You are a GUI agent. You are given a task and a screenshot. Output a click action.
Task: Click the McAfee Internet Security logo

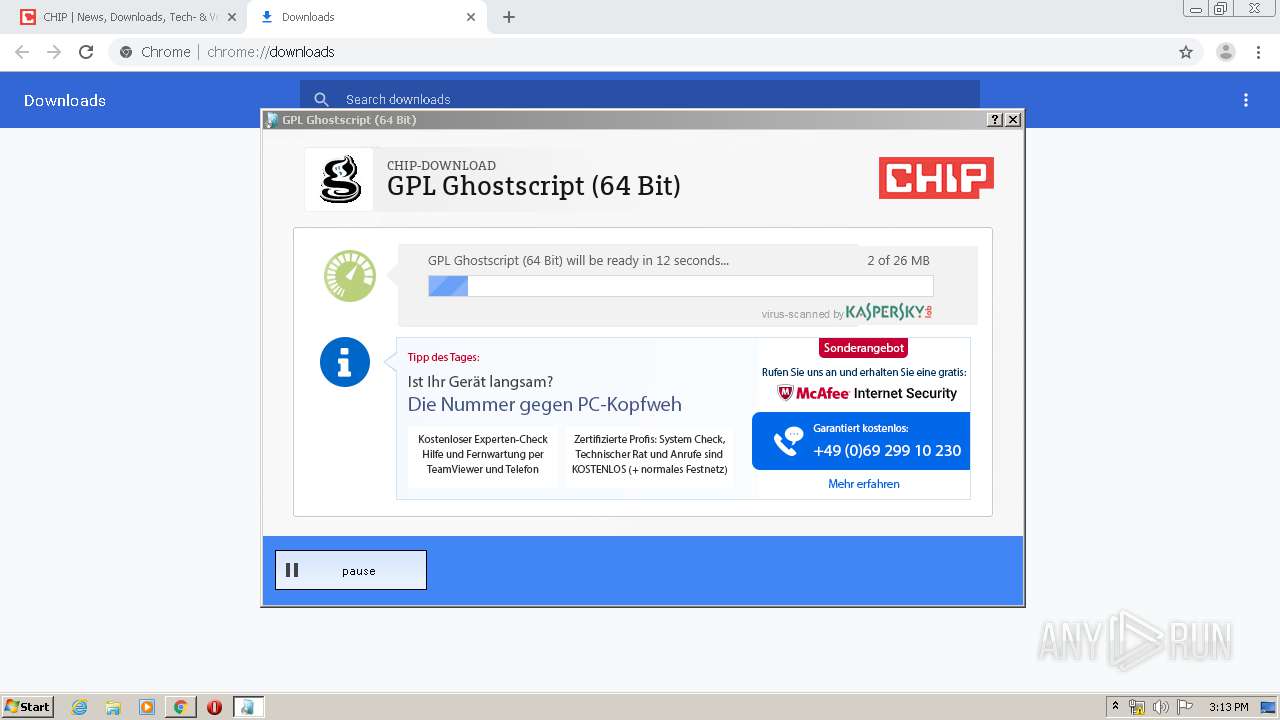(867, 393)
